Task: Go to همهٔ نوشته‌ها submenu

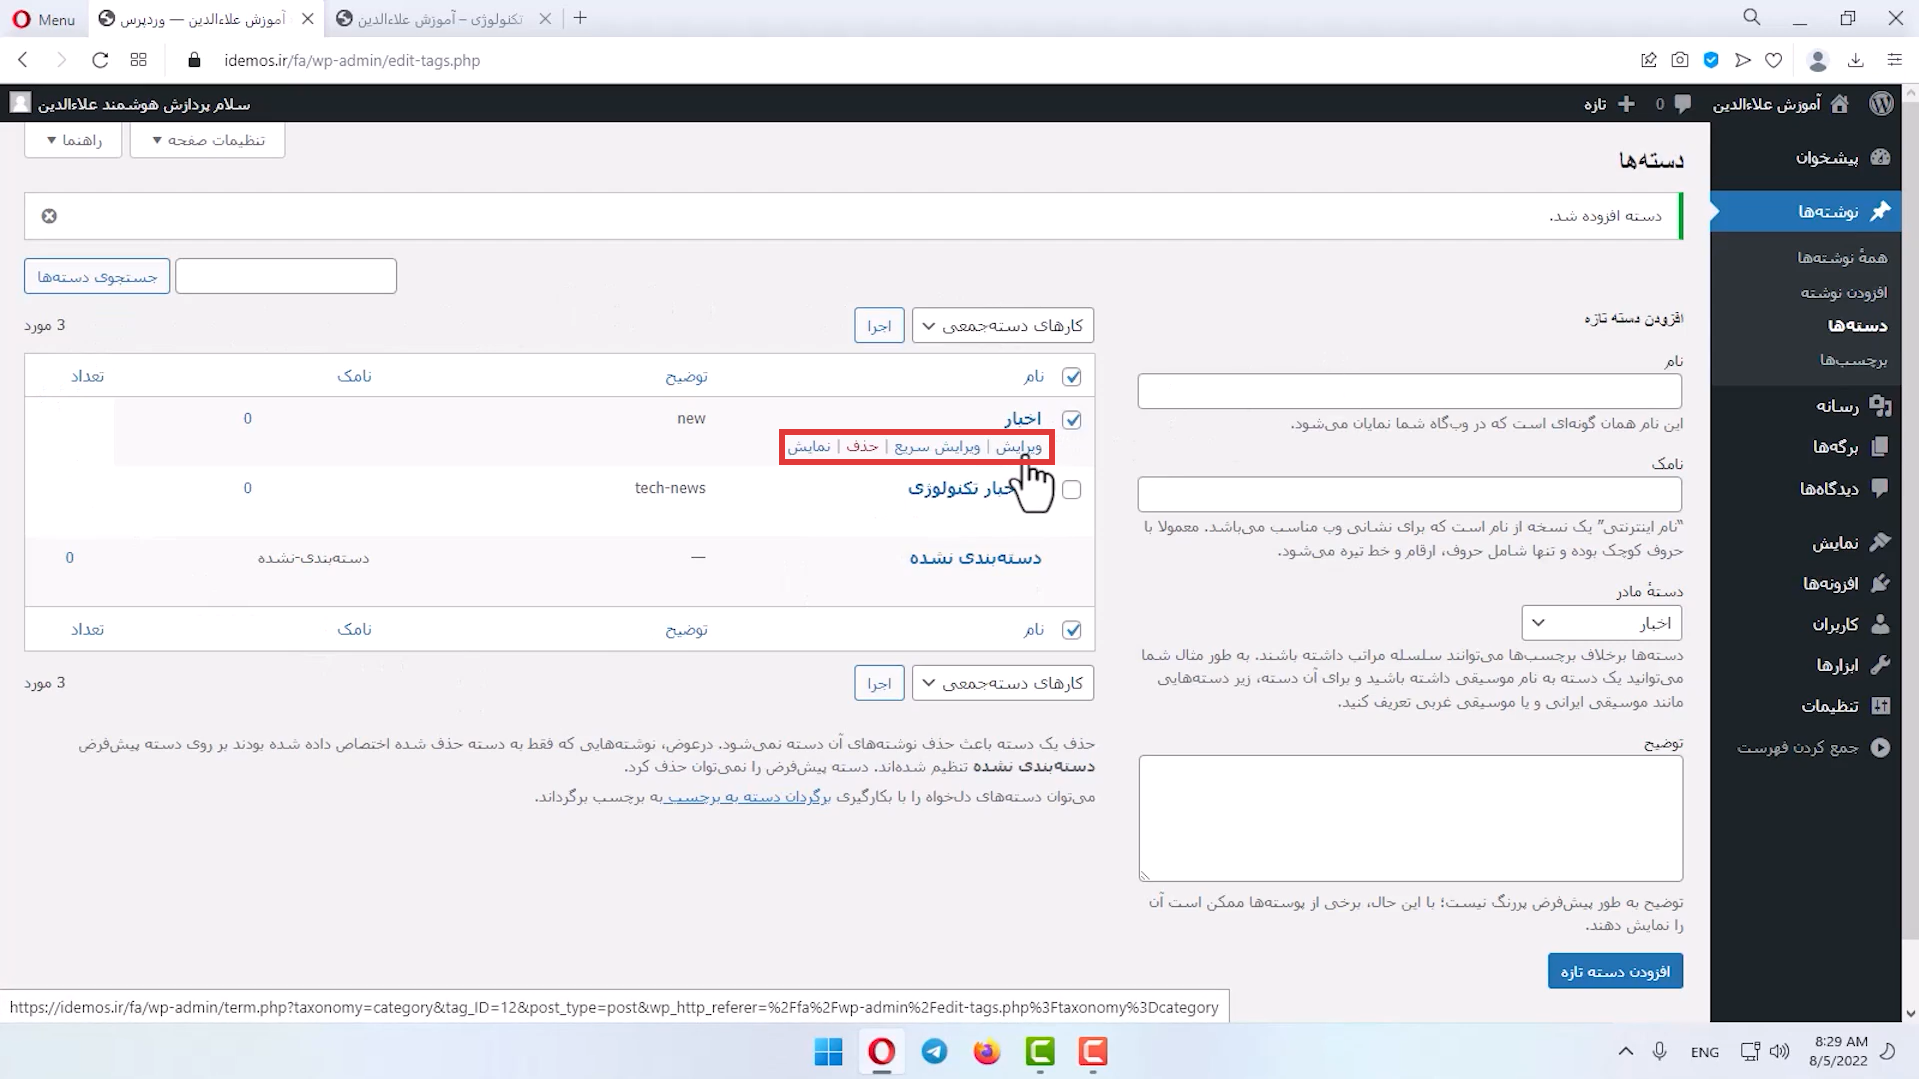Action: pos(1842,258)
